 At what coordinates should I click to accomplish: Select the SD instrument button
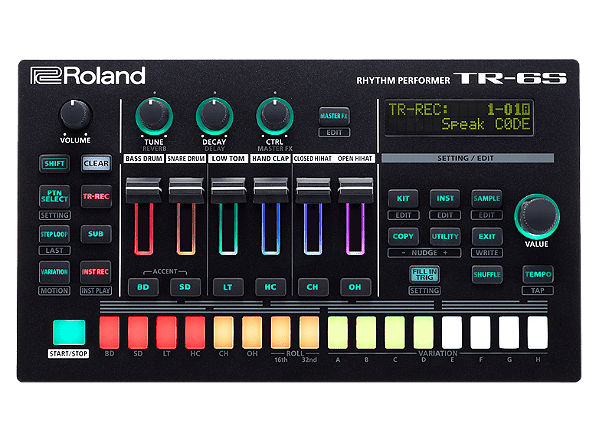coord(185,287)
